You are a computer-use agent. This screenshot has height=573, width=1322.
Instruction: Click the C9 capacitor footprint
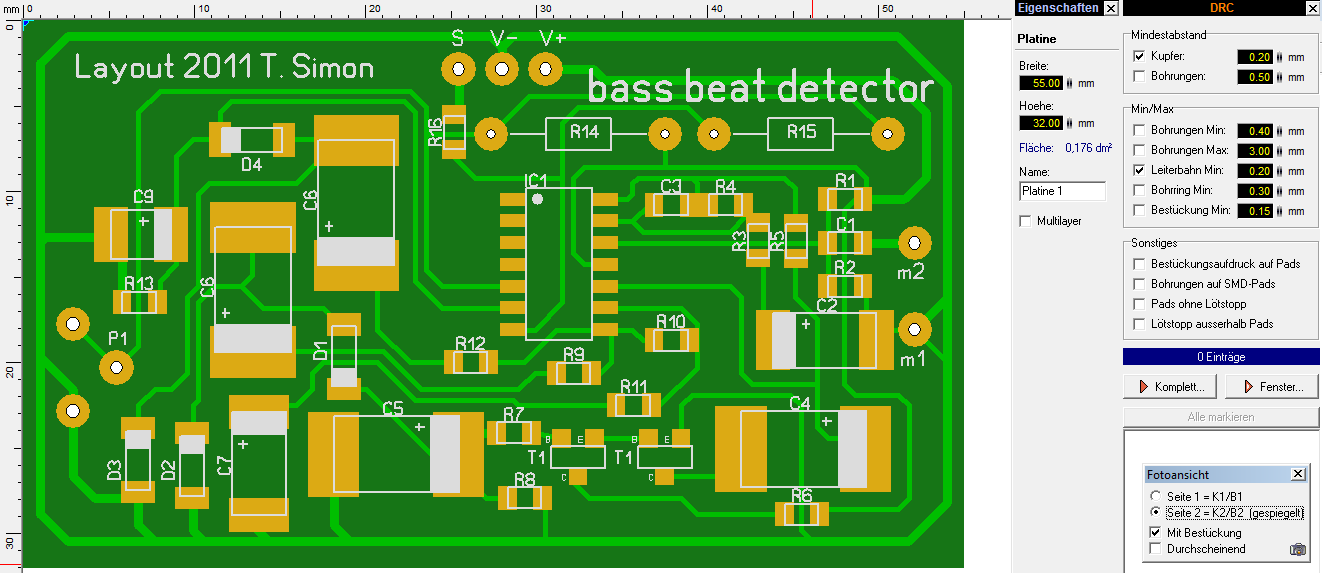tap(141, 234)
